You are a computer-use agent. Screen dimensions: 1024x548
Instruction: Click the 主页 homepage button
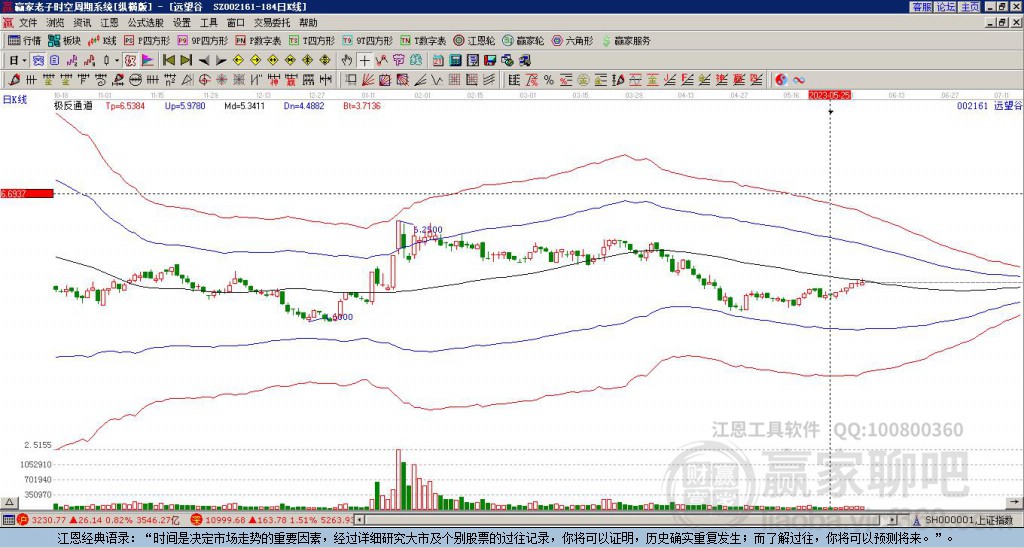[969, 7]
